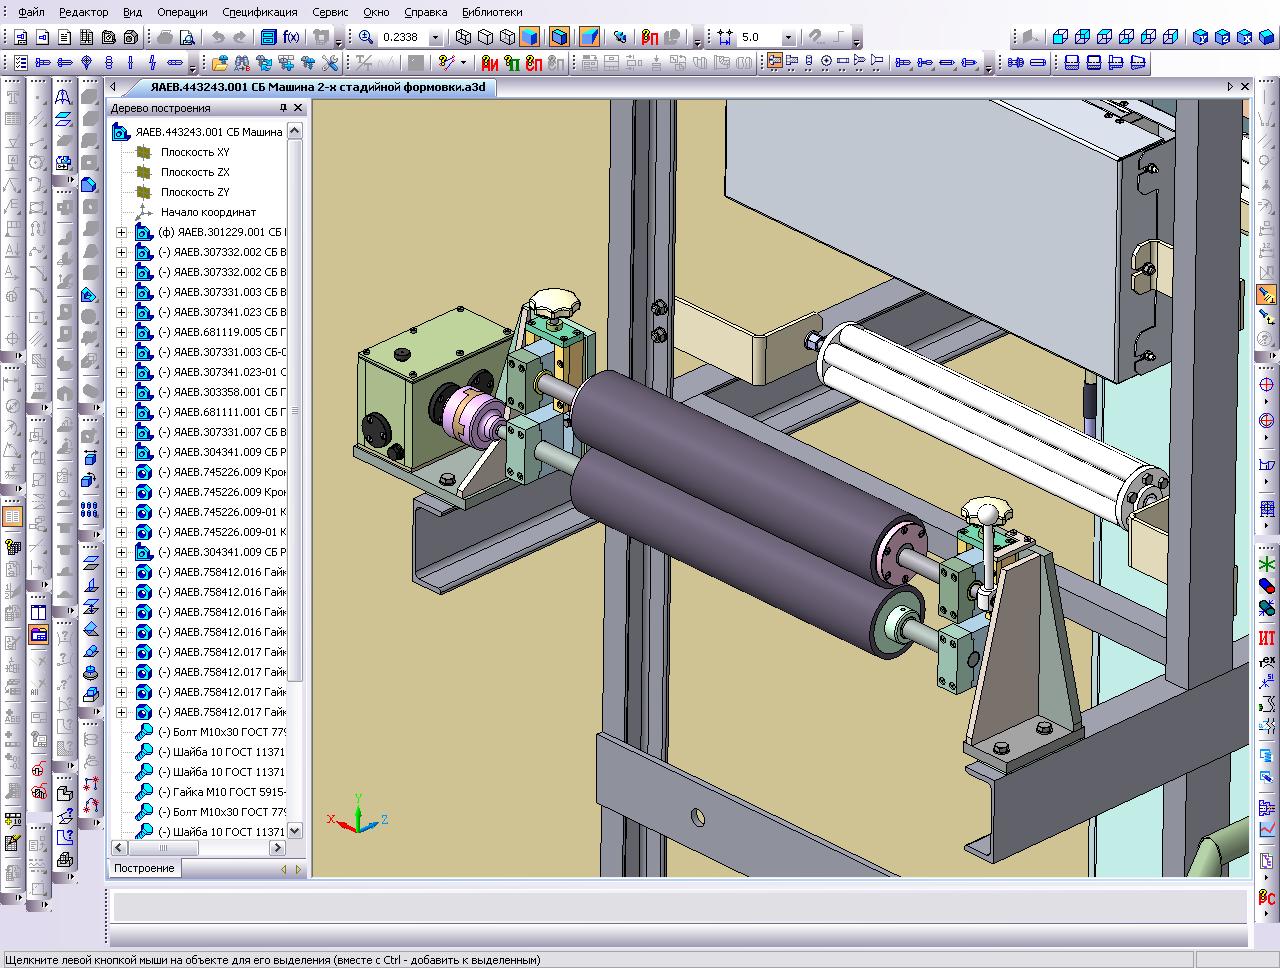The height and width of the screenshot is (968, 1280).
Task: Open the Библиотеки menu
Action: pyautogui.click(x=492, y=12)
